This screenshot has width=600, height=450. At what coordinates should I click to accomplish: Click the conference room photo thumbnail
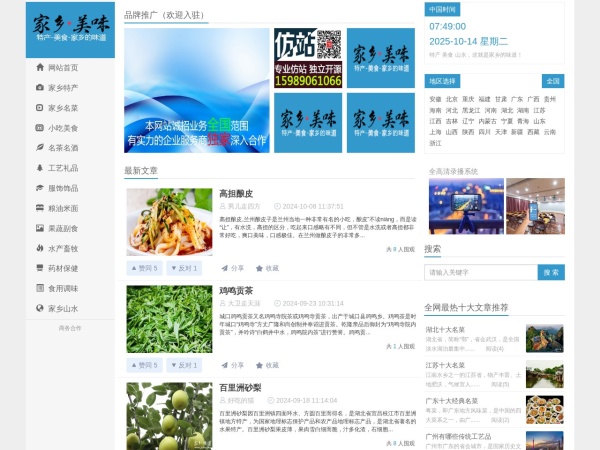coord(535,206)
